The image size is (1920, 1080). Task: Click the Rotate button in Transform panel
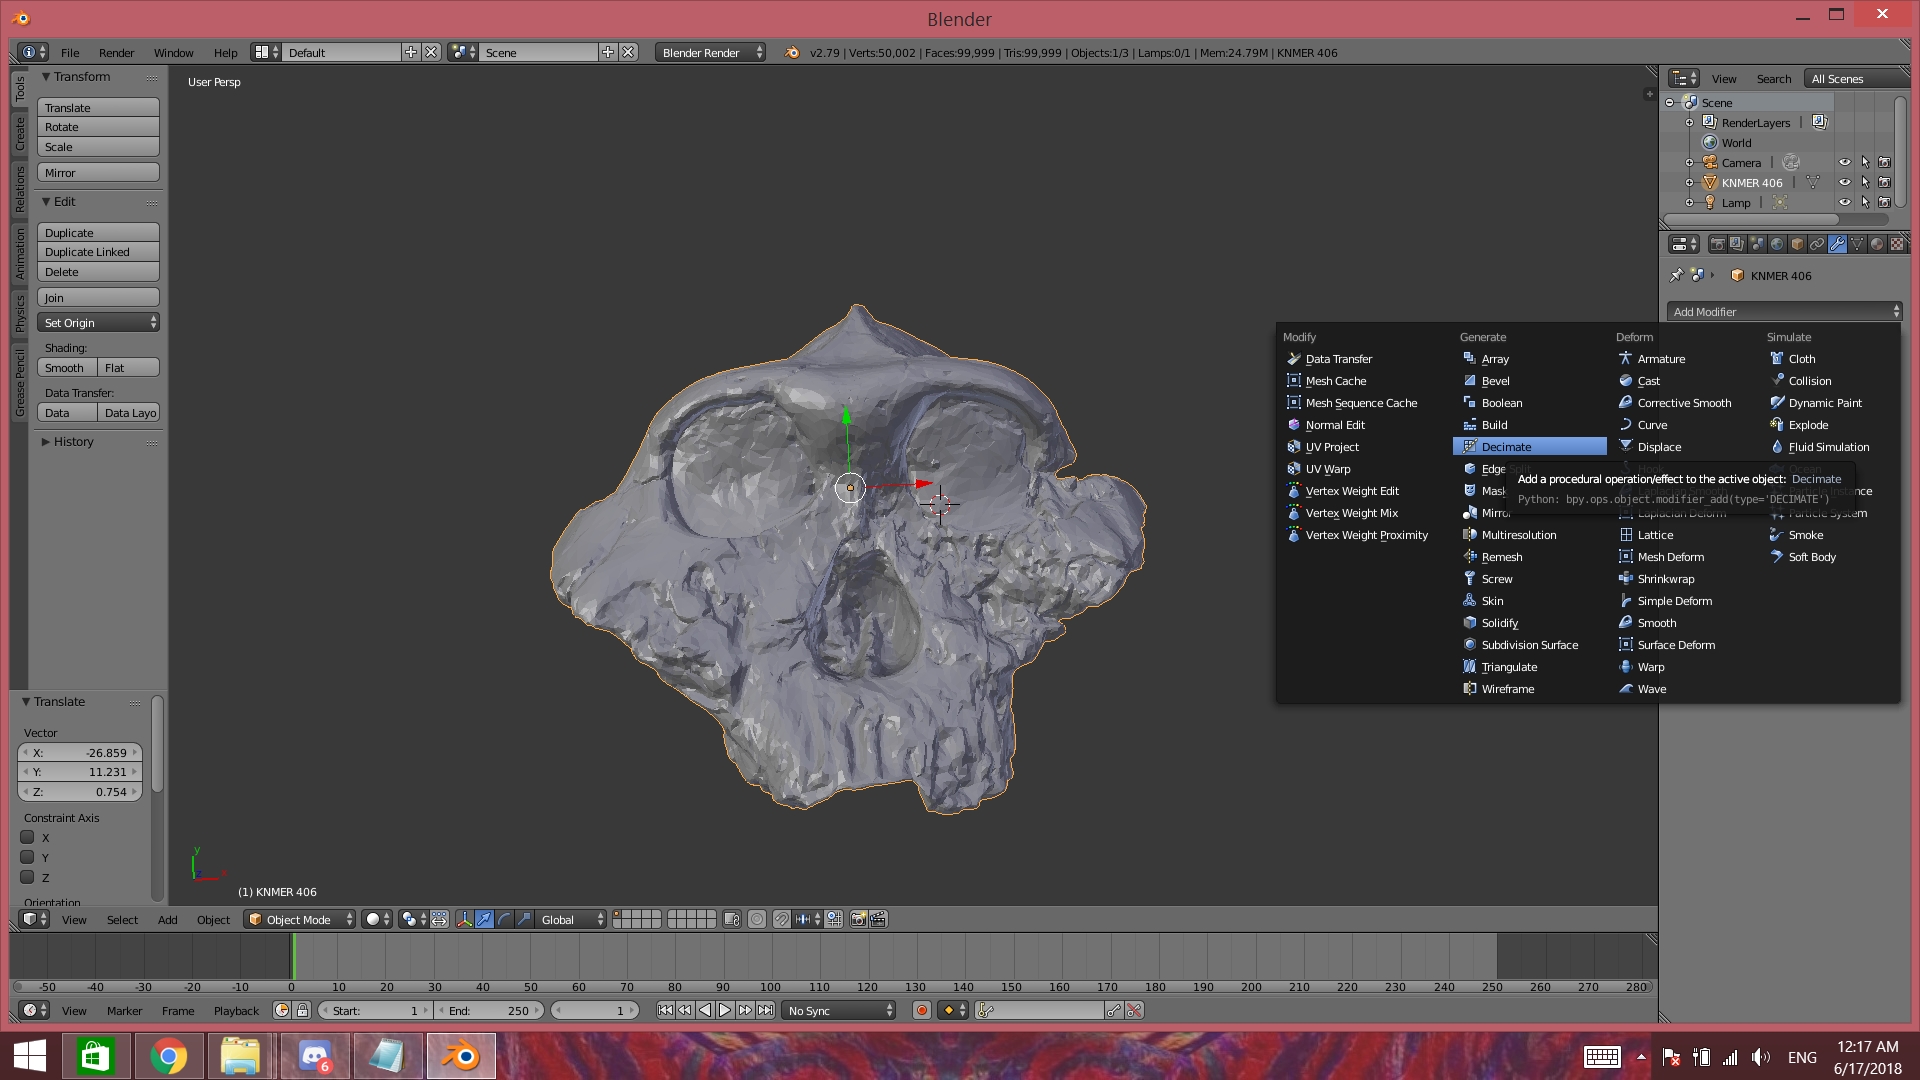[99, 127]
